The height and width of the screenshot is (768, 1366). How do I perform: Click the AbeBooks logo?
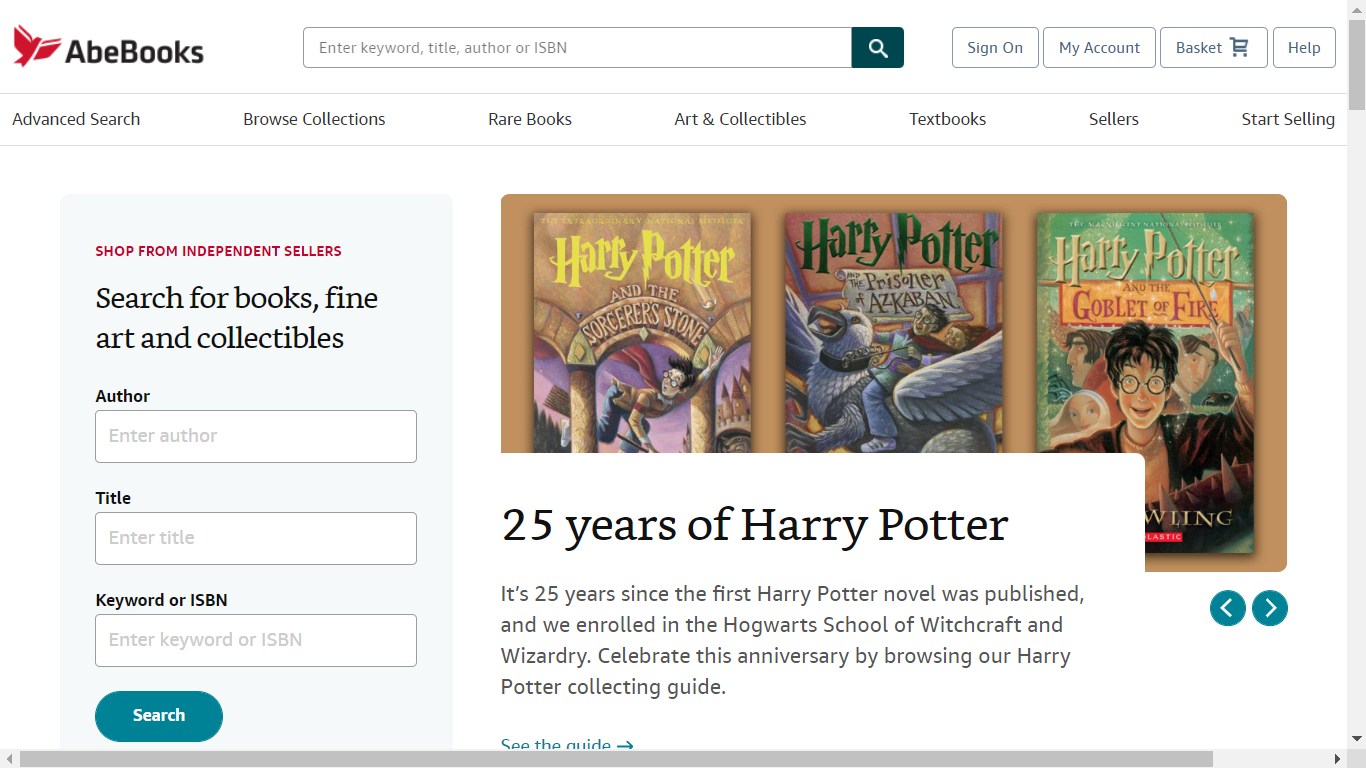(x=108, y=47)
